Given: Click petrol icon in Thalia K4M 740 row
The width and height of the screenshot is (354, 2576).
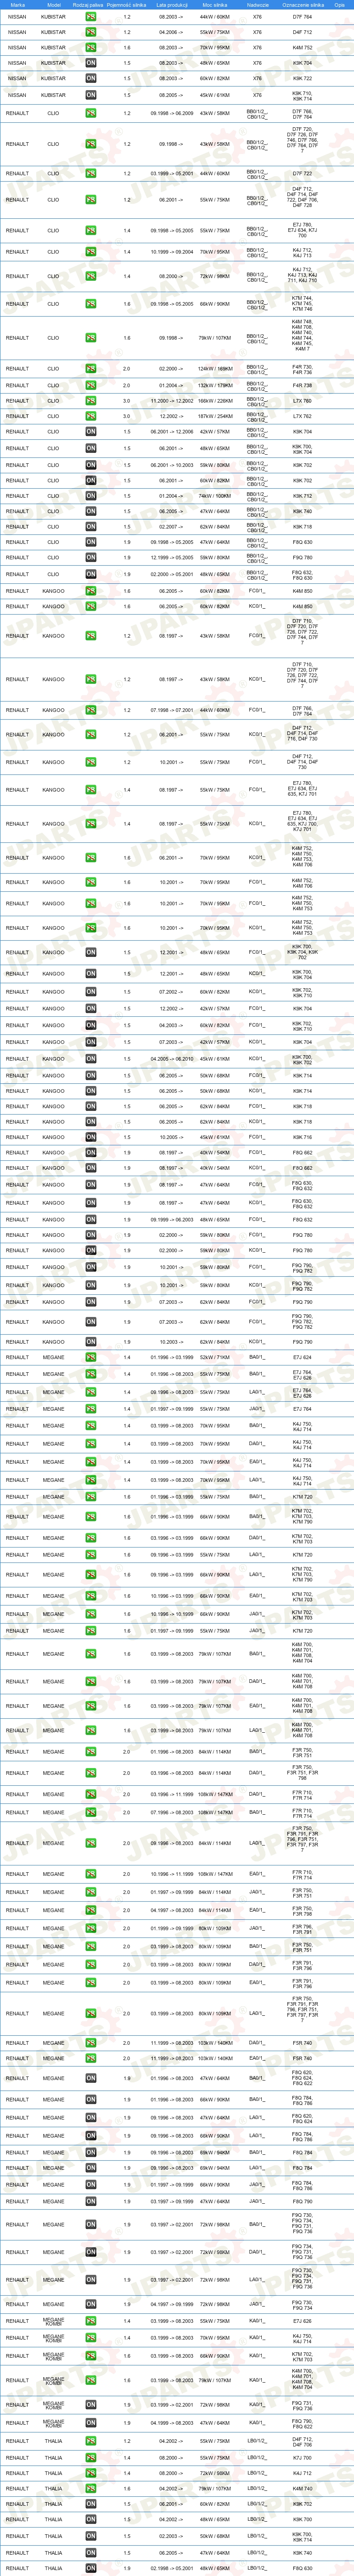Looking at the screenshot, I should click(x=91, y=2488).
